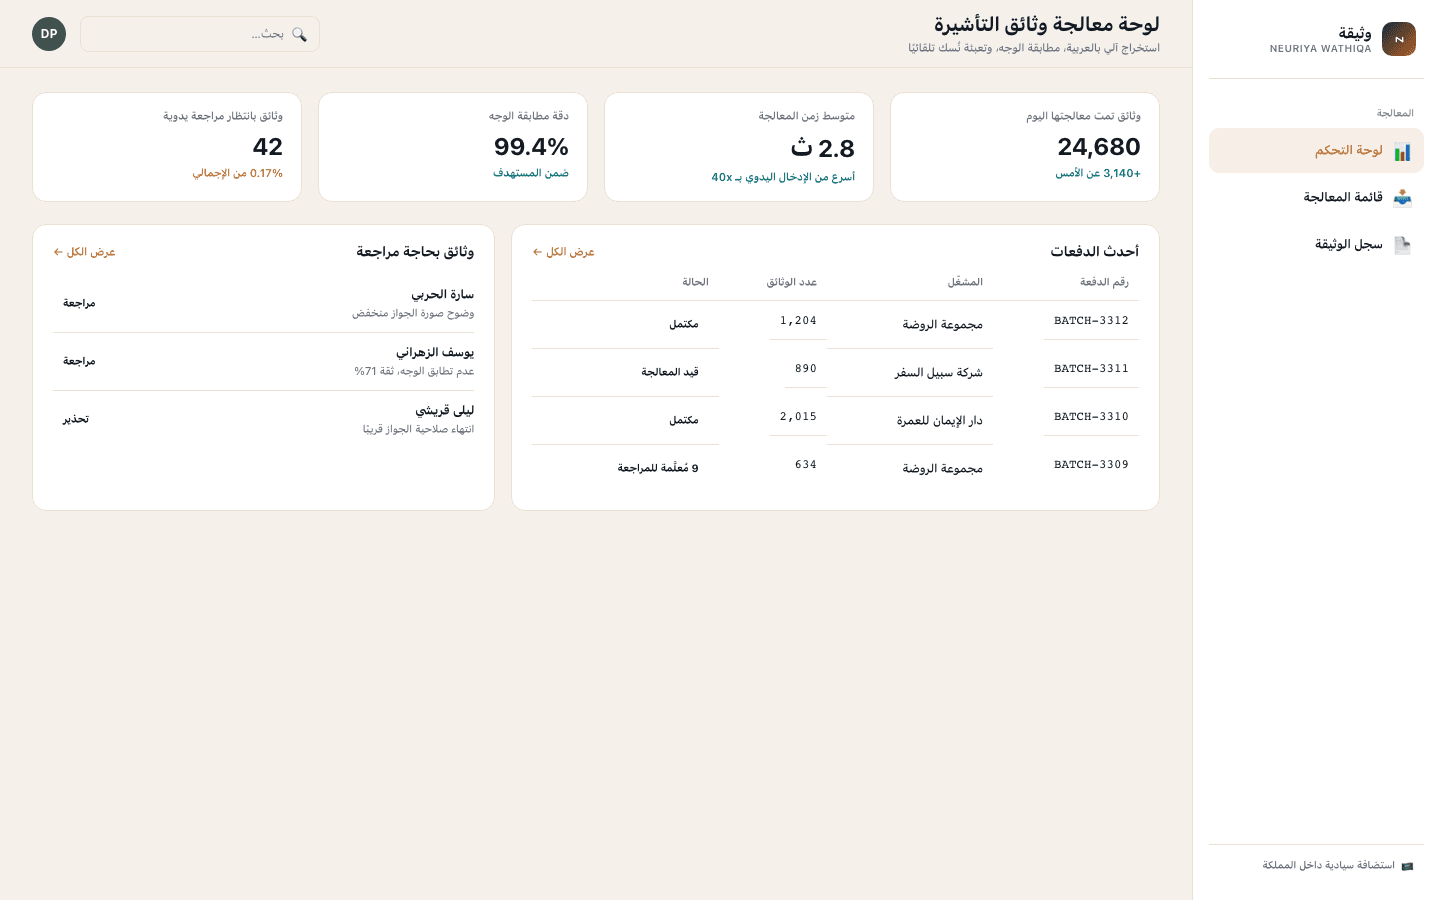Focus the بحث search field

click(x=200, y=34)
